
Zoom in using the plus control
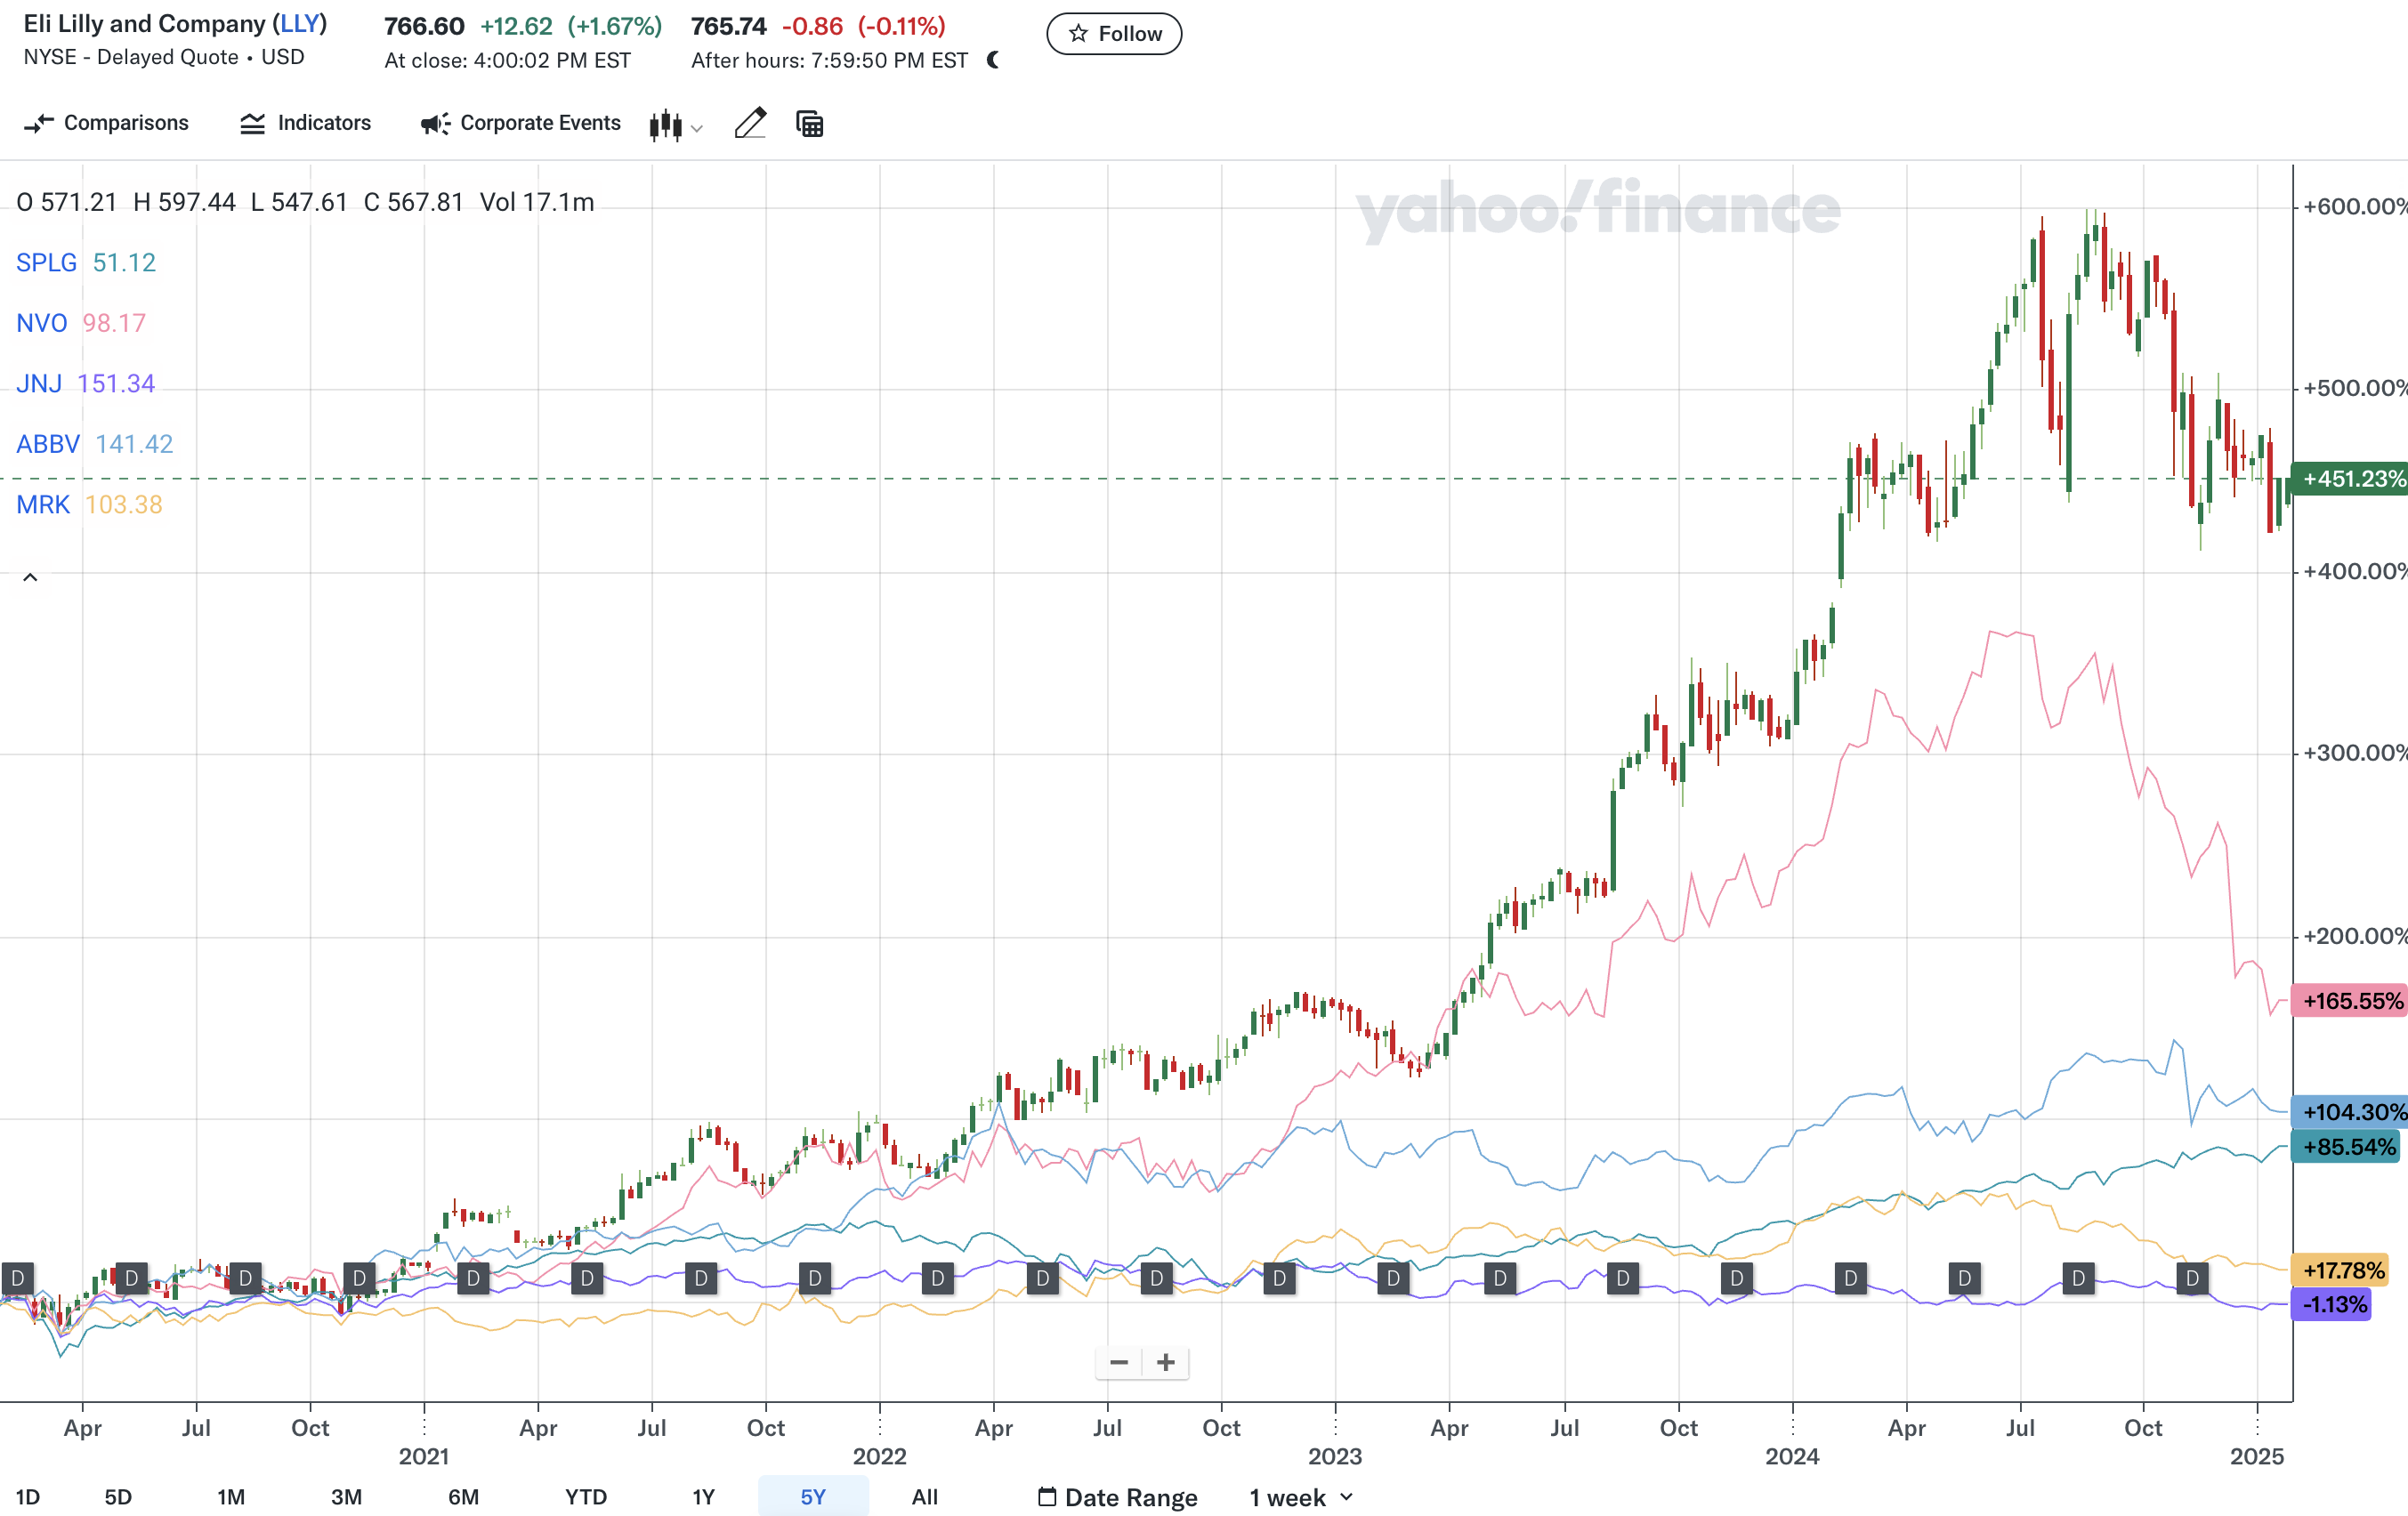coord(1166,1362)
